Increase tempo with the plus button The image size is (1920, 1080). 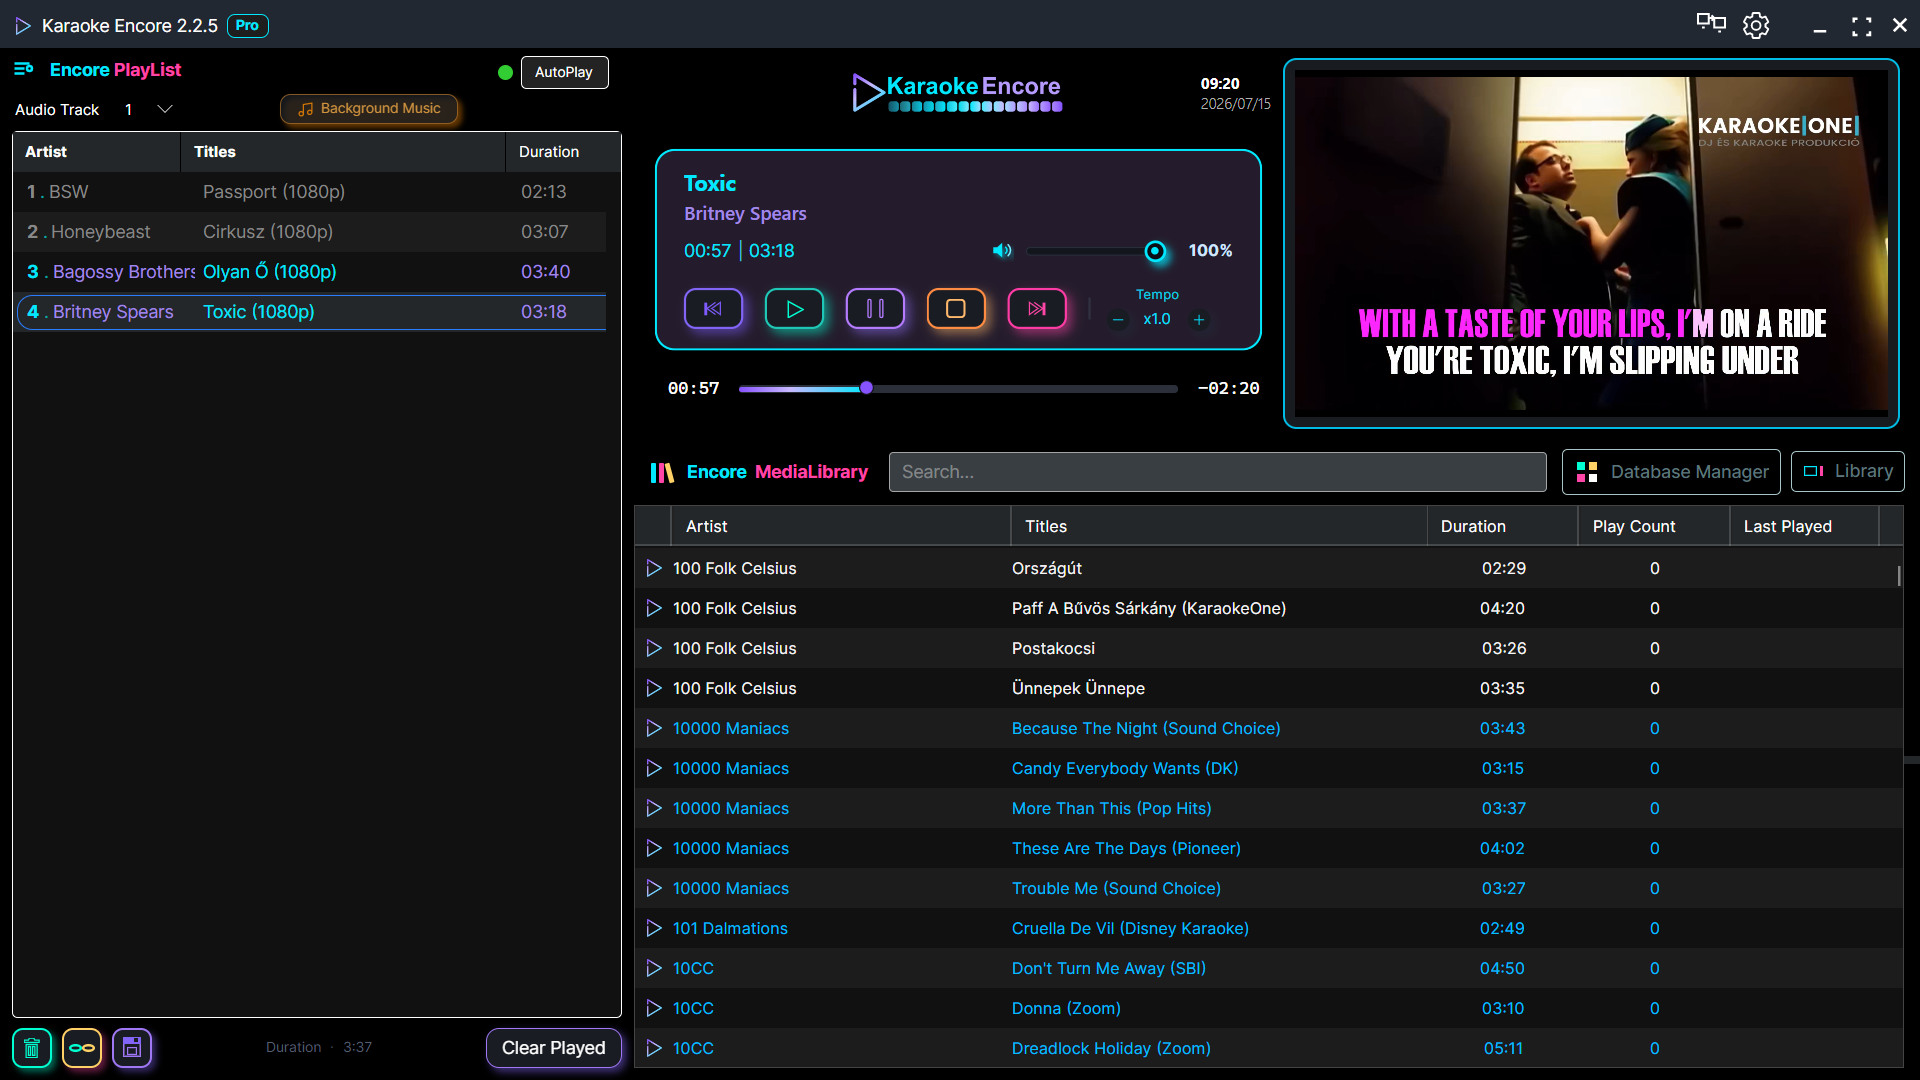click(1199, 320)
